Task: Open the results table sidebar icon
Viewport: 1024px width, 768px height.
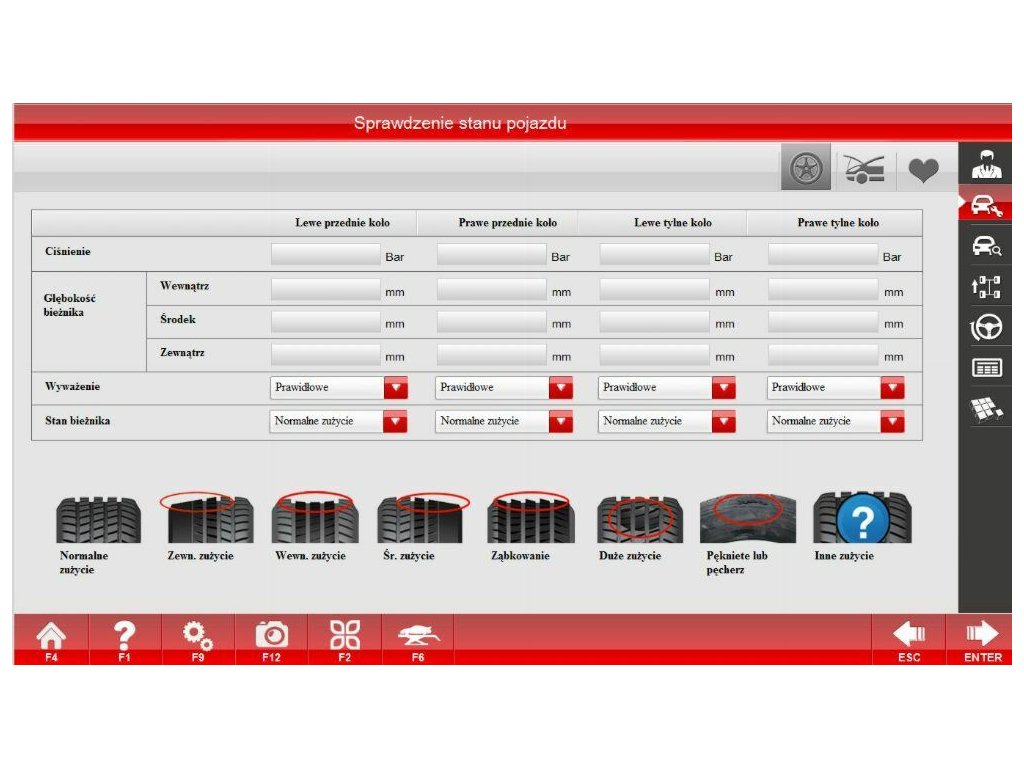Action: [x=986, y=368]
